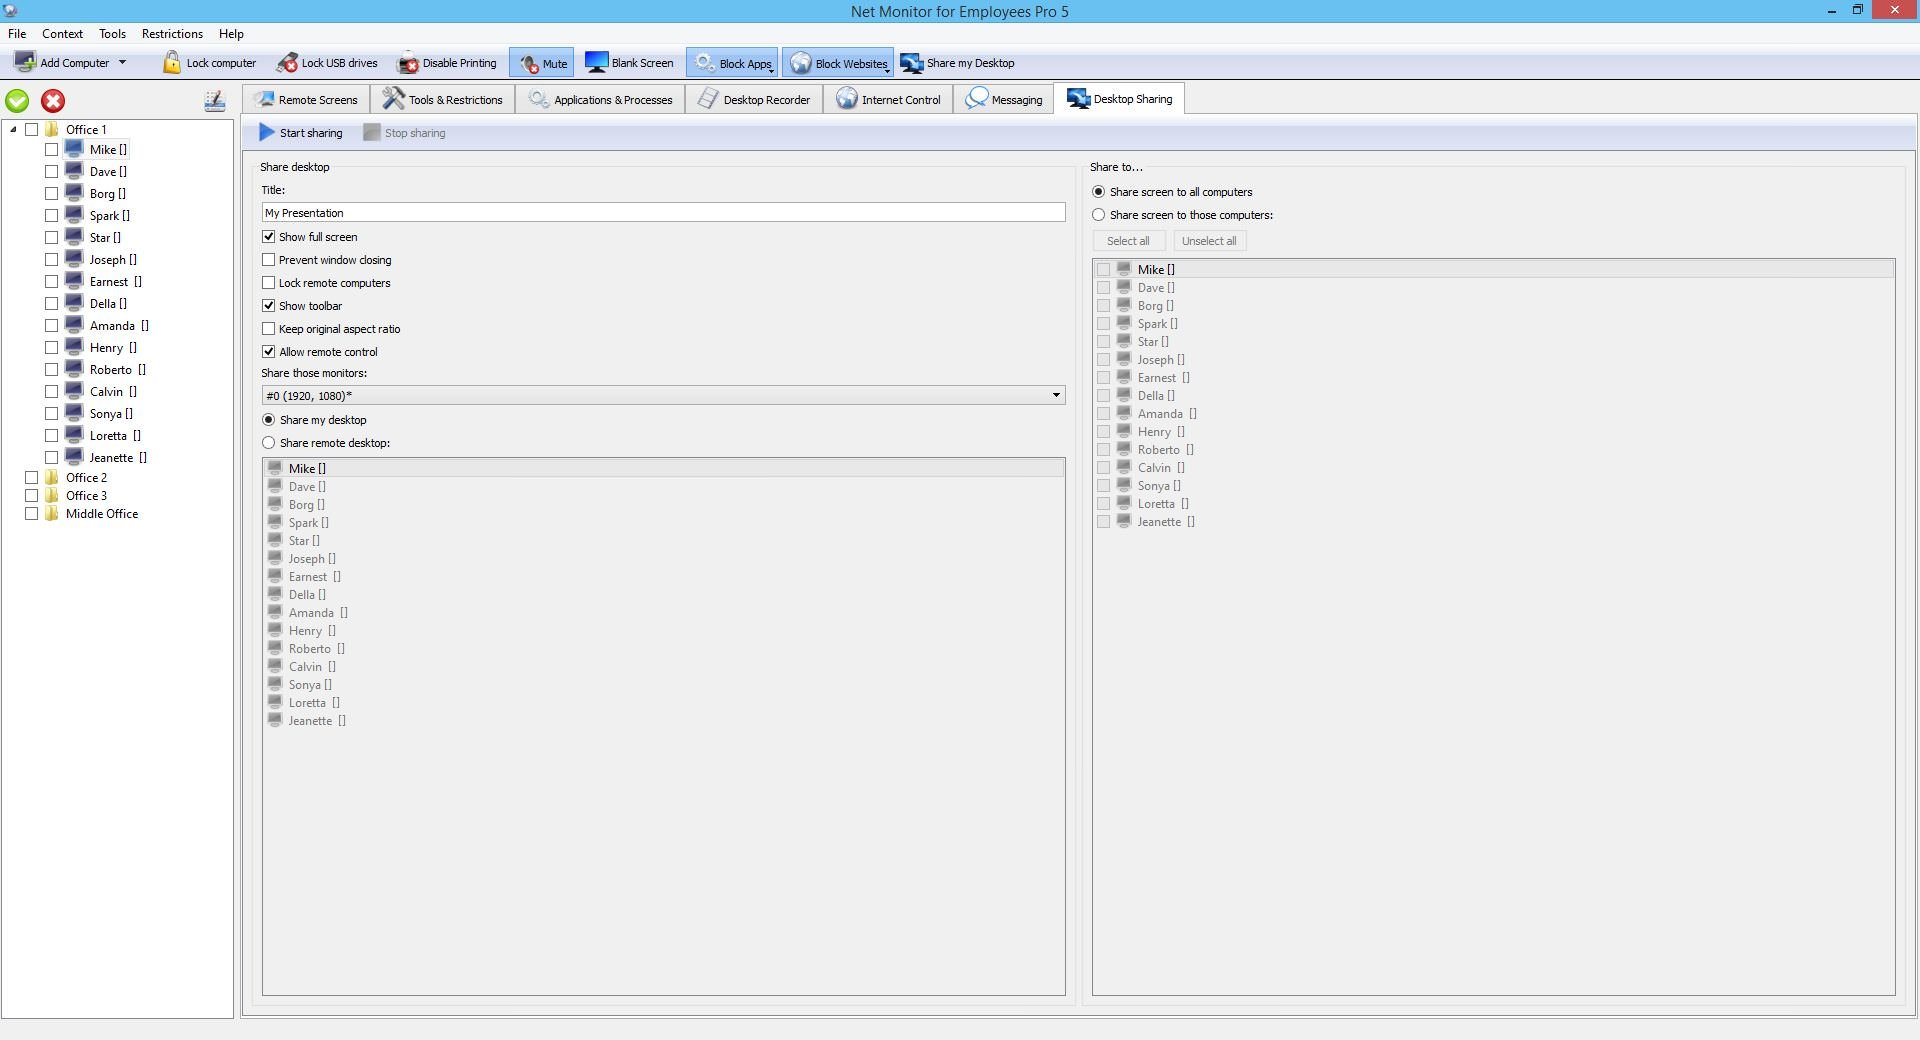Select Mike in the remote desktop list
1920x1040 pixels.
pos(663,468)
